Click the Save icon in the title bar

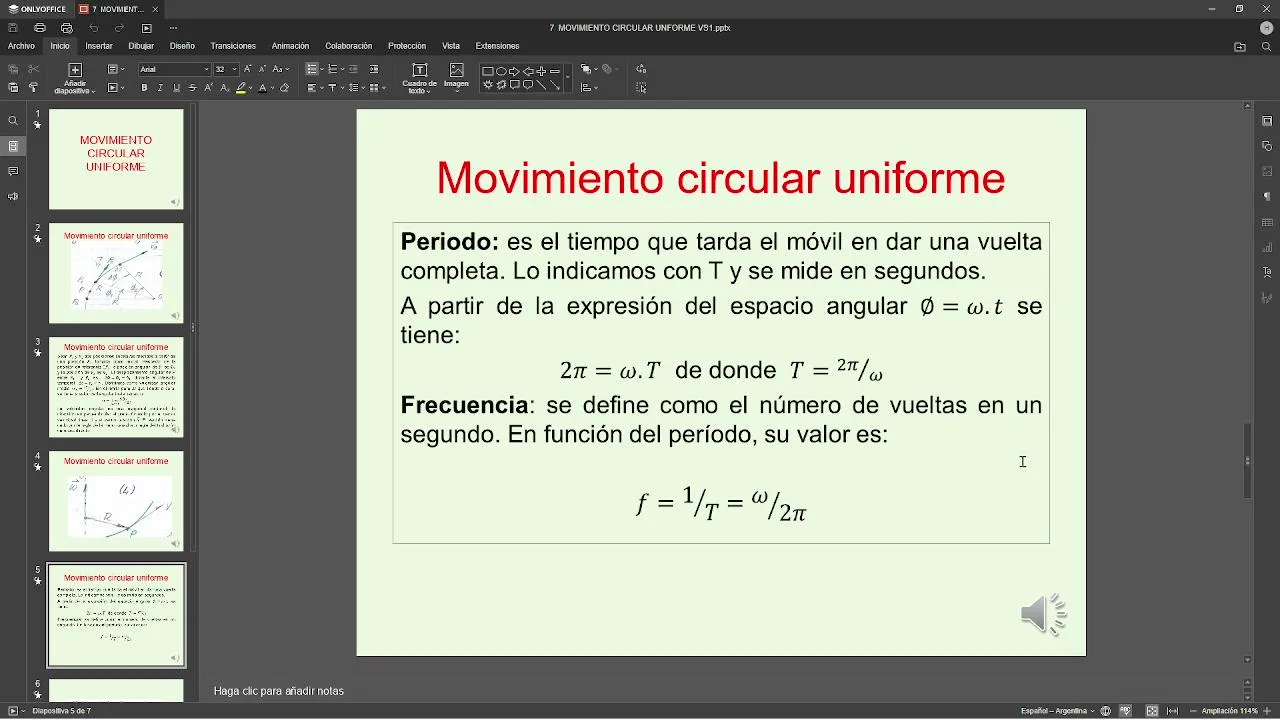(13, 28)
